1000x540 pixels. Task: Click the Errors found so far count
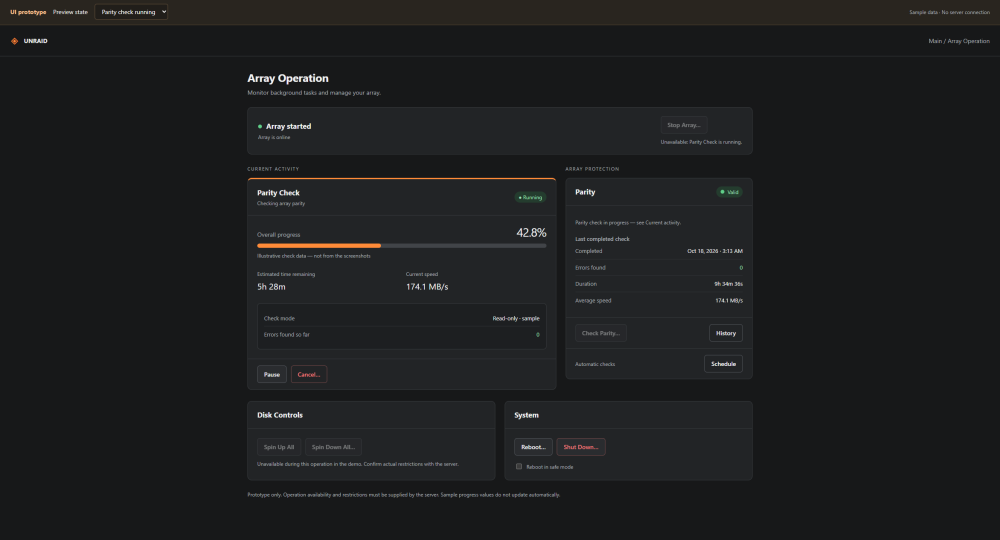pyautogui.click(x=538, y=335)
